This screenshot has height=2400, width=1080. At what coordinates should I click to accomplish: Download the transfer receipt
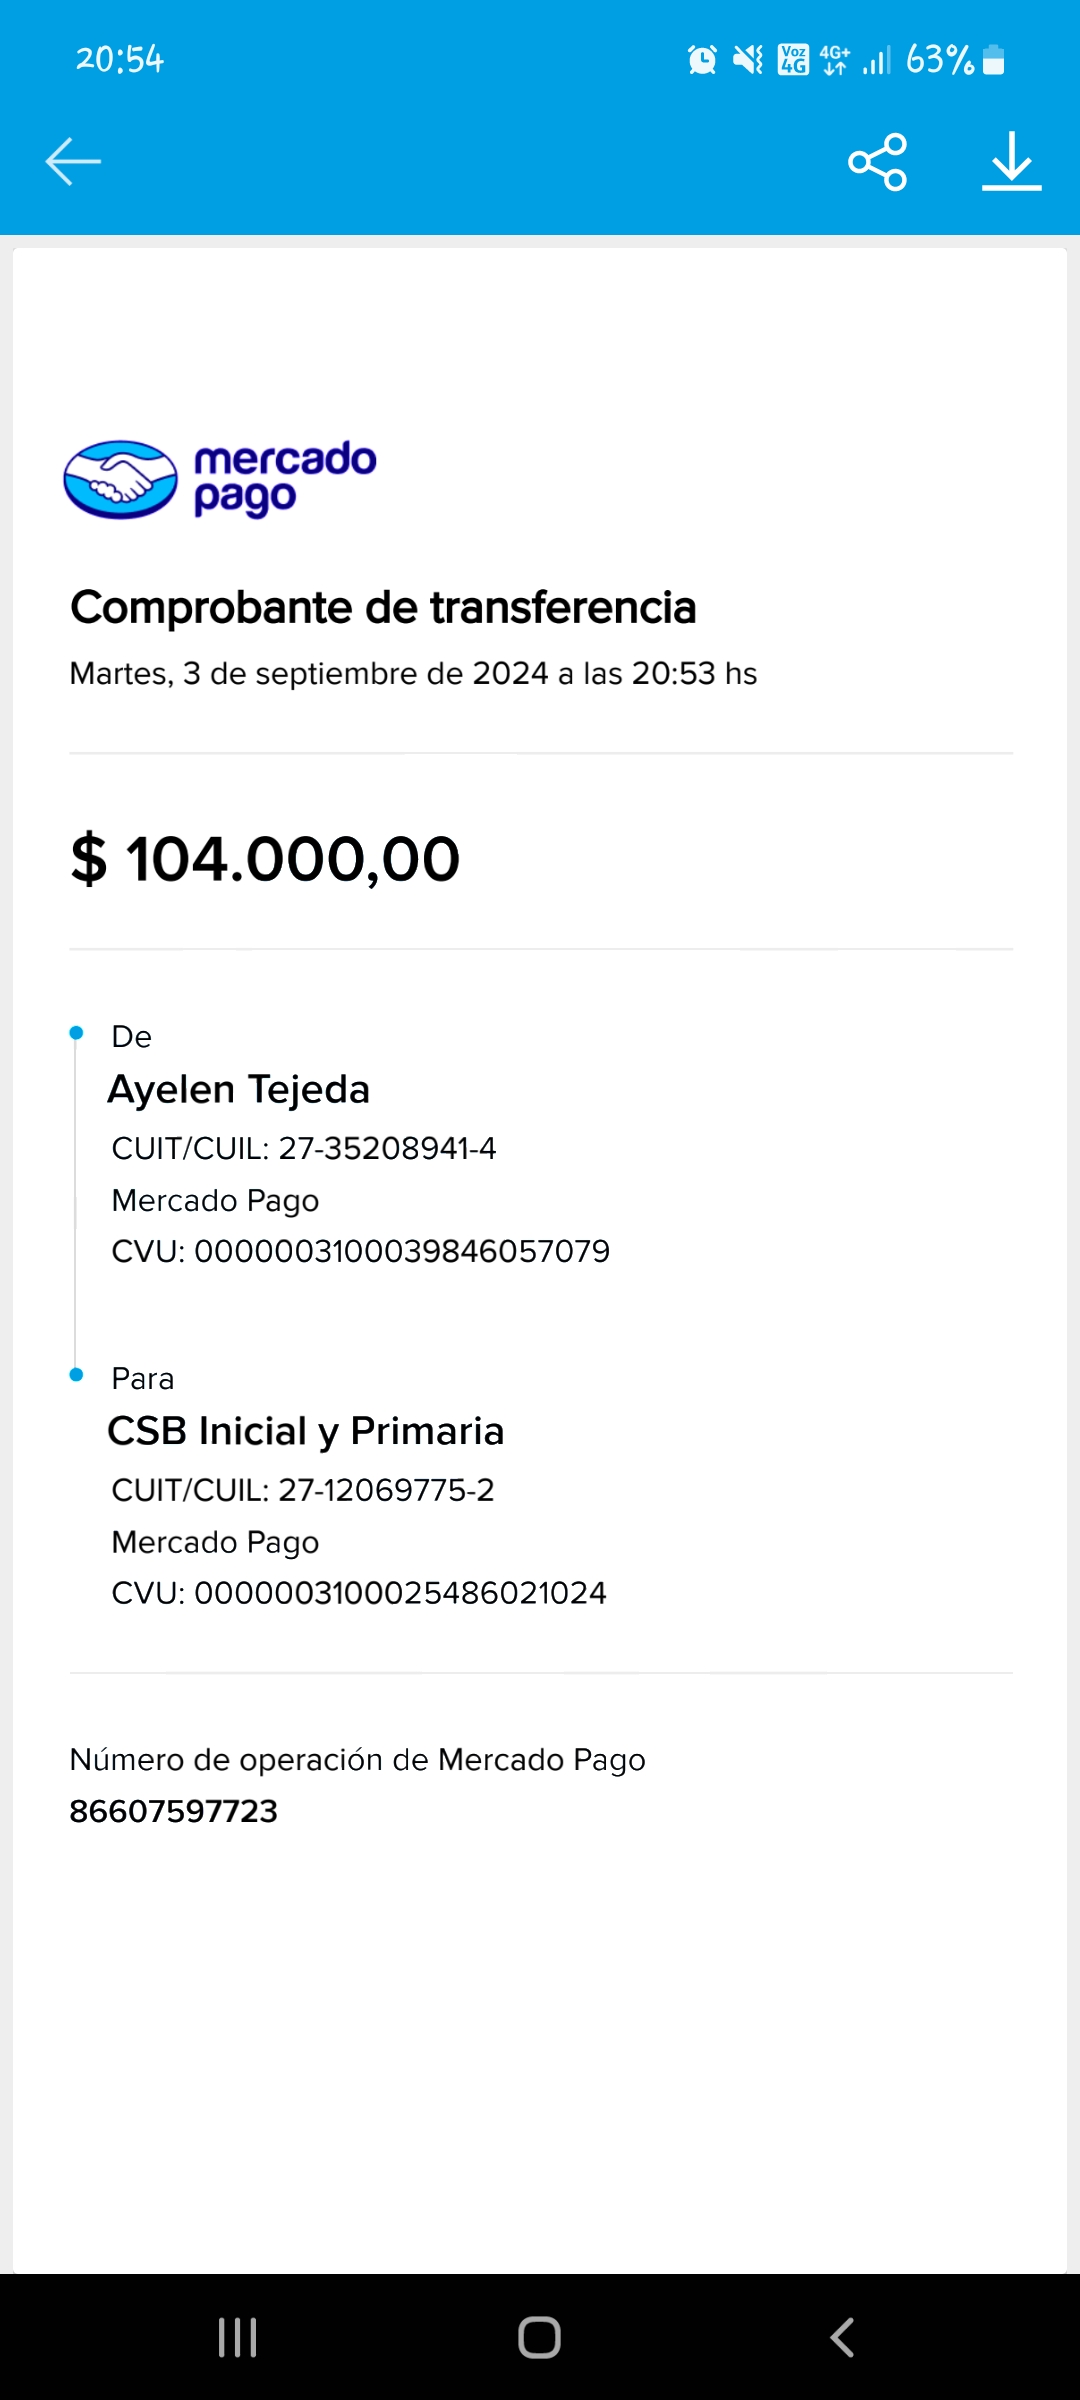click(x=1011, y=162)
